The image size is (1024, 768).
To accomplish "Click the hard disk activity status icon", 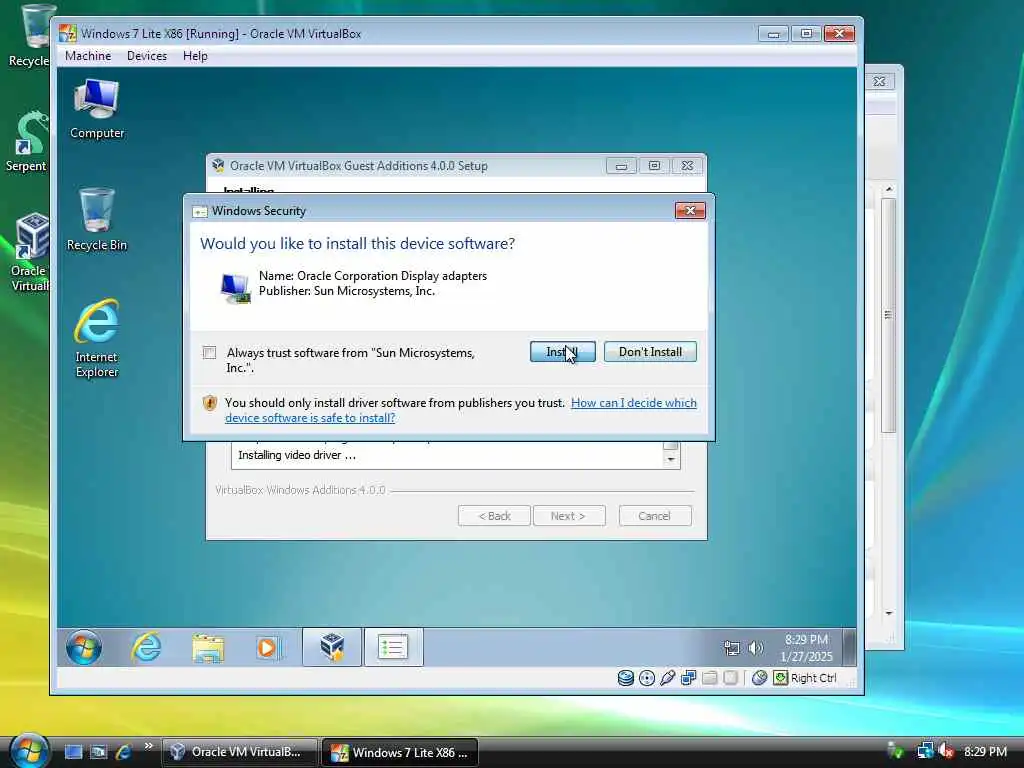I will (x=625, y=678).
